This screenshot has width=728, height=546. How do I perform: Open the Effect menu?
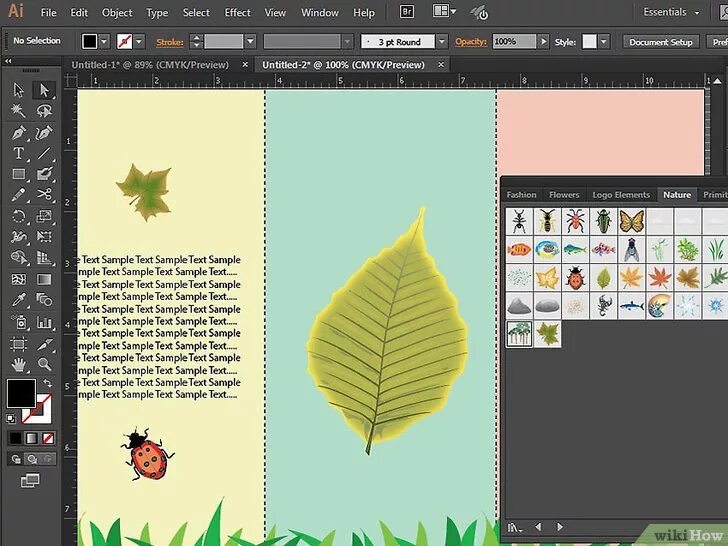click(238, 13)
